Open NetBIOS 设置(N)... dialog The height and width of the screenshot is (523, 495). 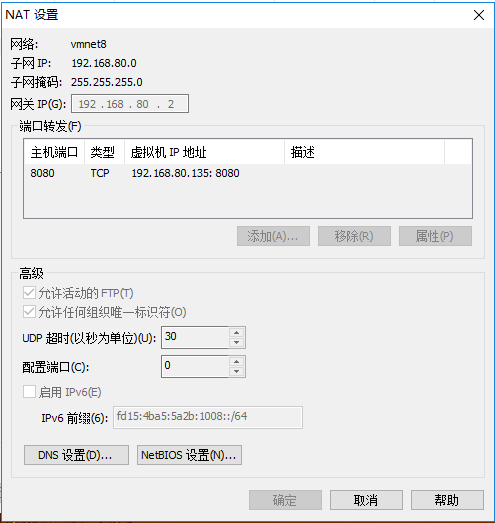click(x=189, y=455)
